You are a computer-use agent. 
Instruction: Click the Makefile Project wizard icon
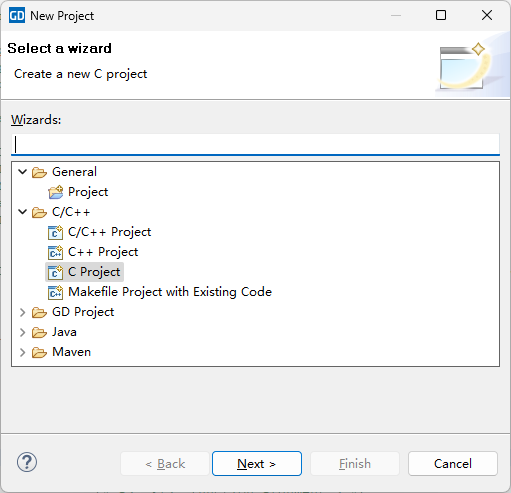click(x=55, y=292)
